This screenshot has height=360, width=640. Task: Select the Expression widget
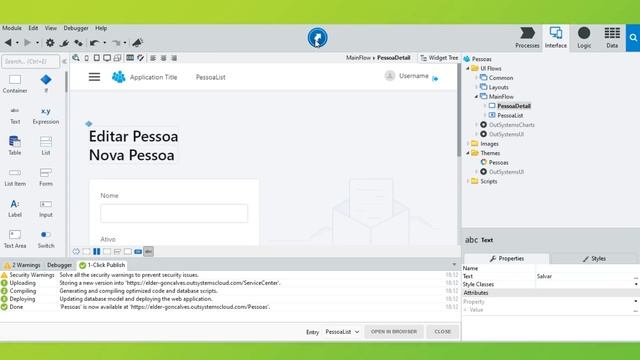point(46,115)
